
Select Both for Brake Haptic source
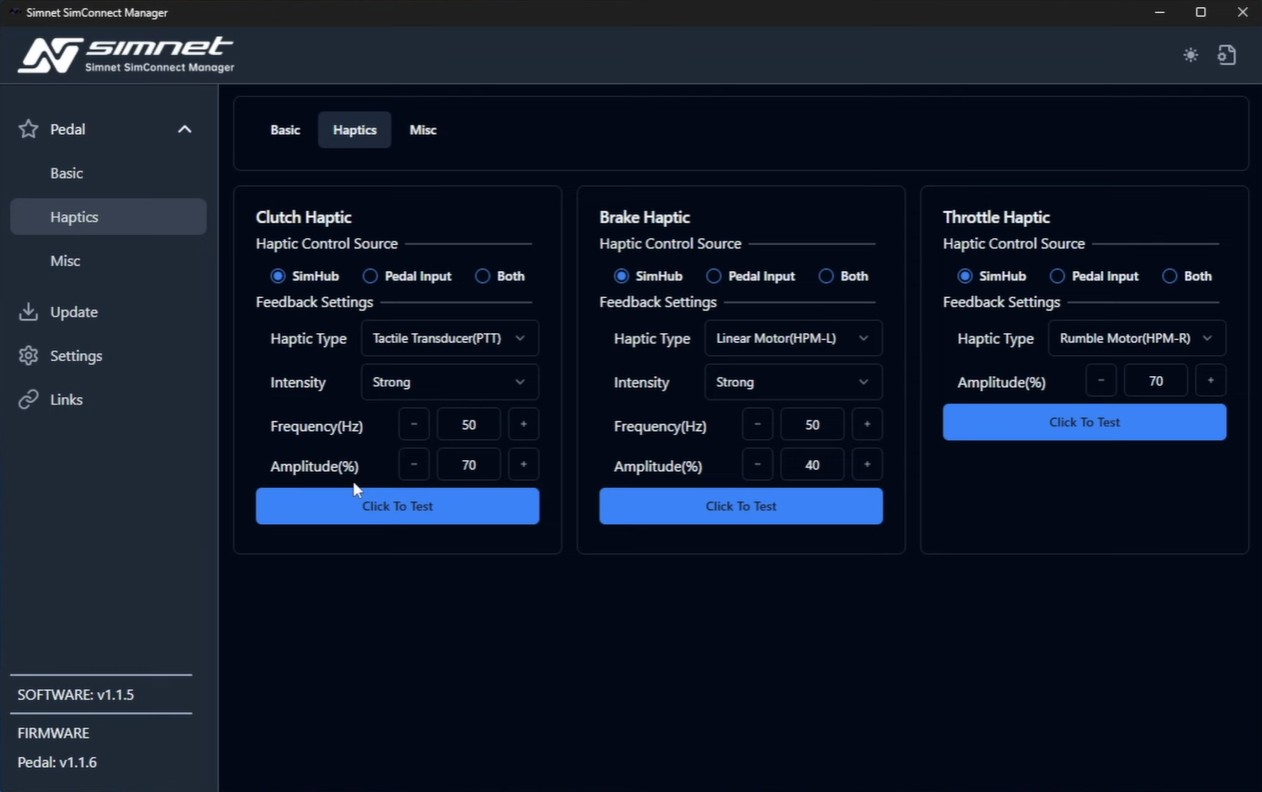click(x=826, y=276)
